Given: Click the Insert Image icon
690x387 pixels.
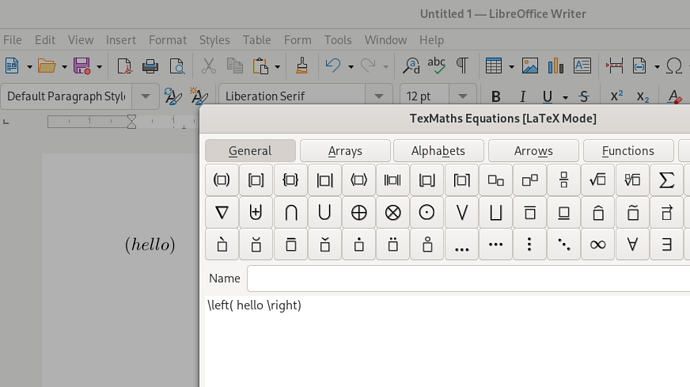Looking at the screenshot, I should click(530, 66).
